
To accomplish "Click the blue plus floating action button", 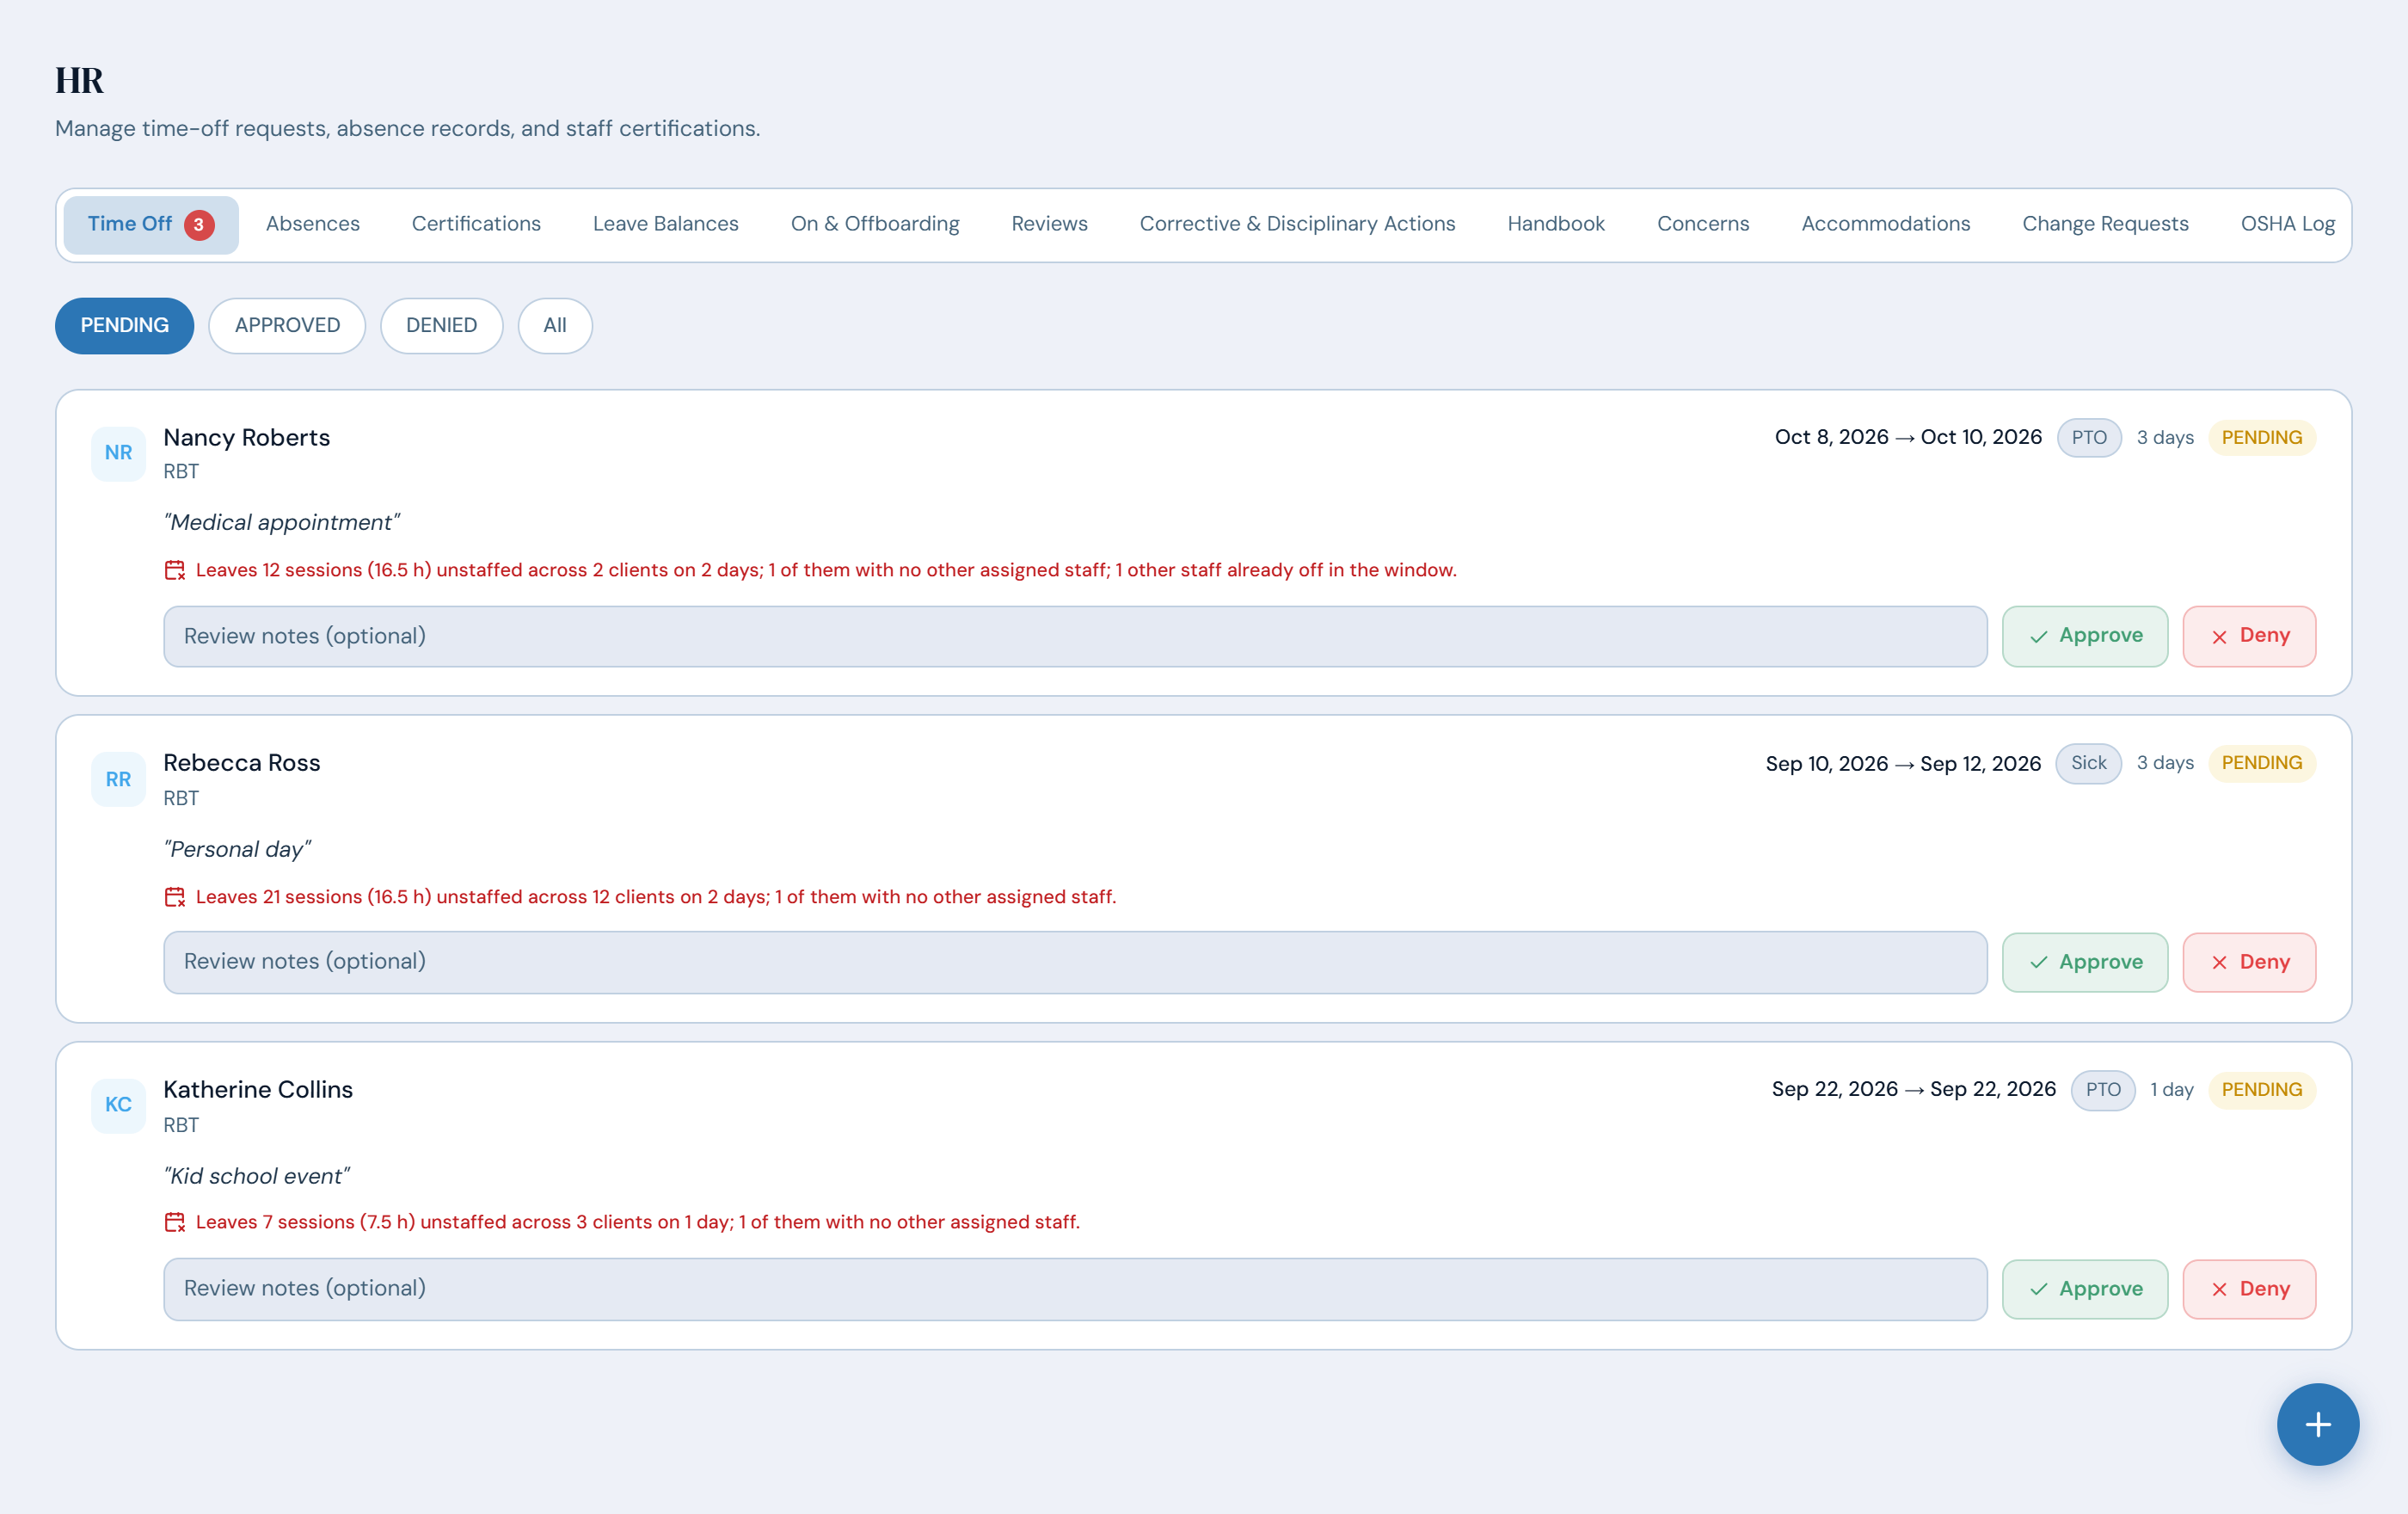I will tap(2317, 1424).
